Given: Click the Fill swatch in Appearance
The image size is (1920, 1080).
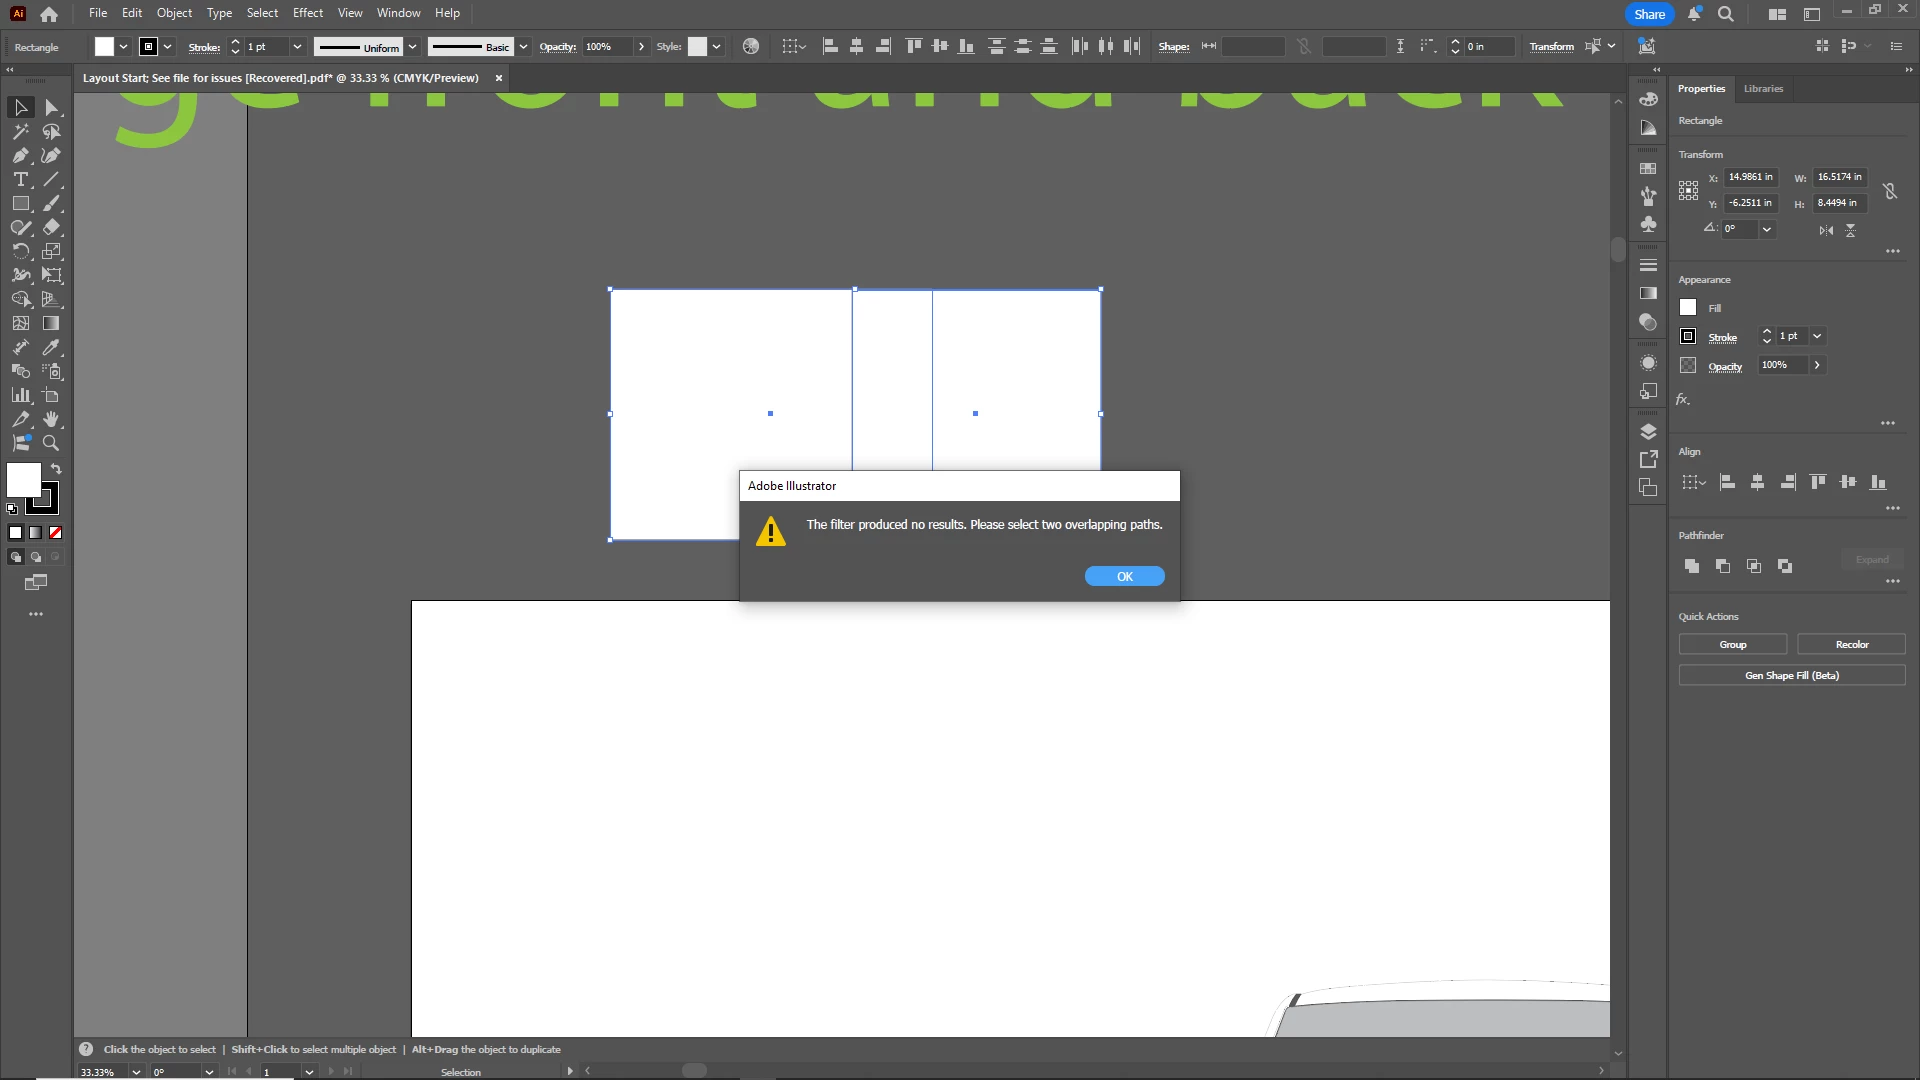Looking at the screenshot, I should 1688,308.
